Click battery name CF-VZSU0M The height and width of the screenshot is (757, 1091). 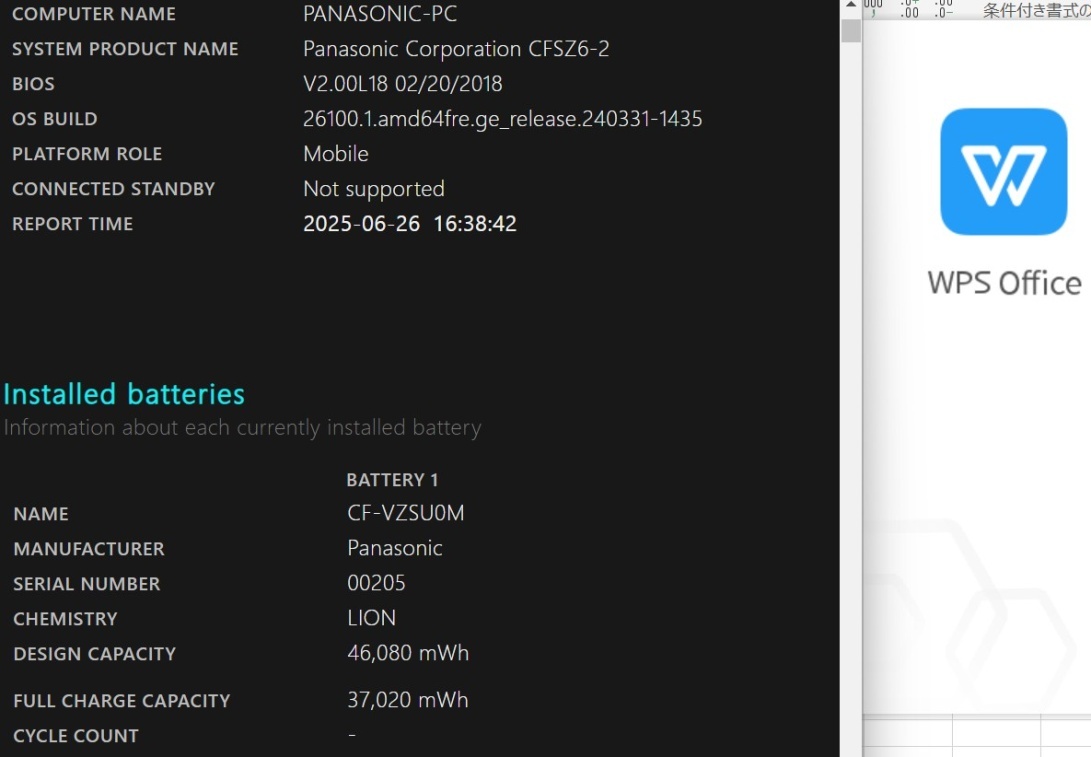406,513
